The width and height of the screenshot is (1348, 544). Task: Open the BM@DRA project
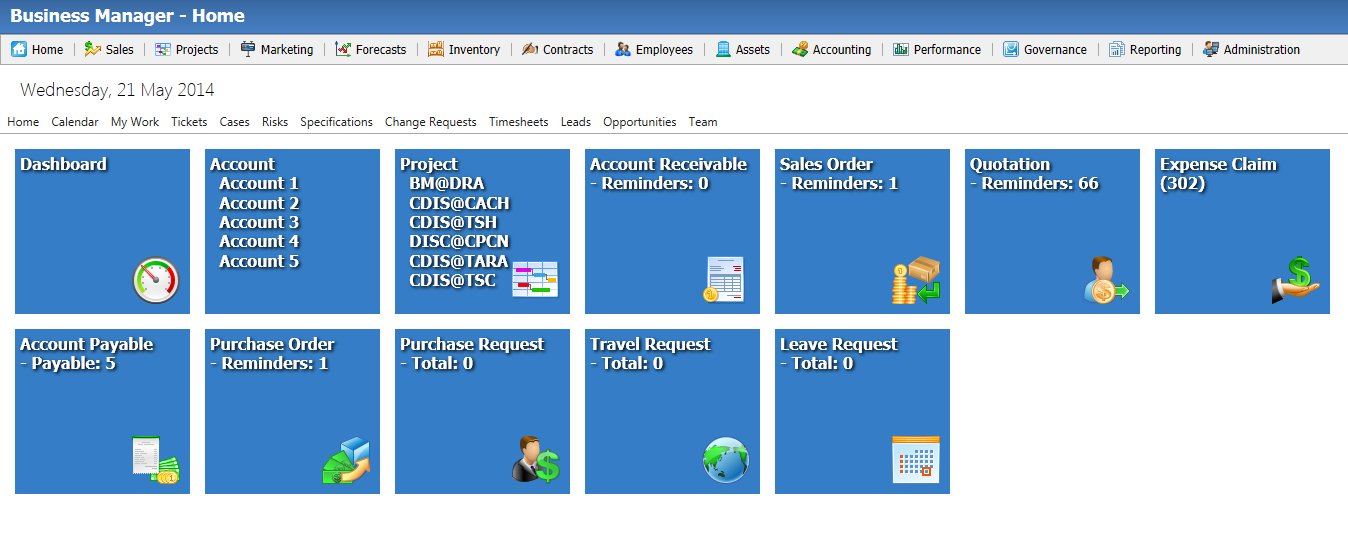(447, 184)
